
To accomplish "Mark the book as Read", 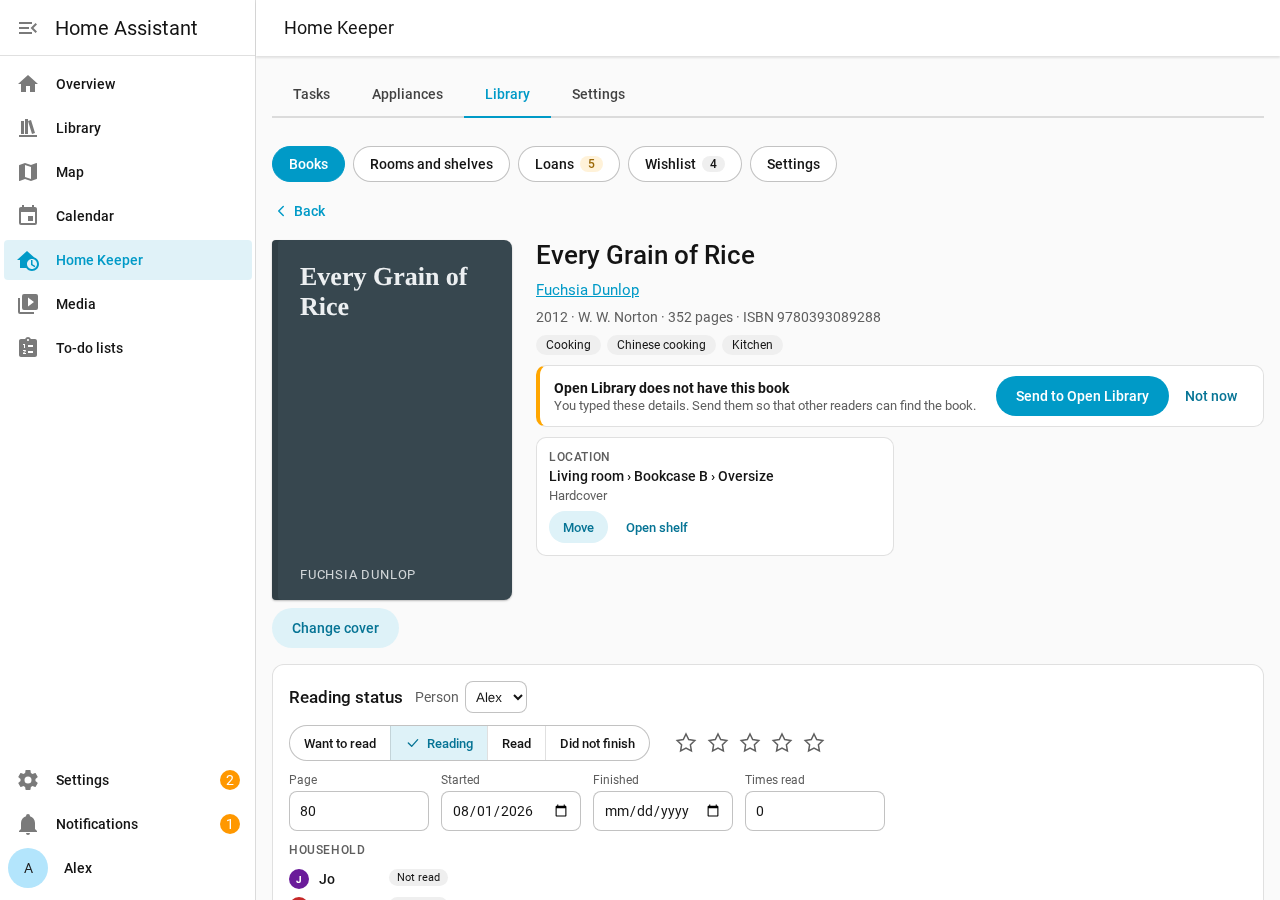I will click(x=516, y=743).
